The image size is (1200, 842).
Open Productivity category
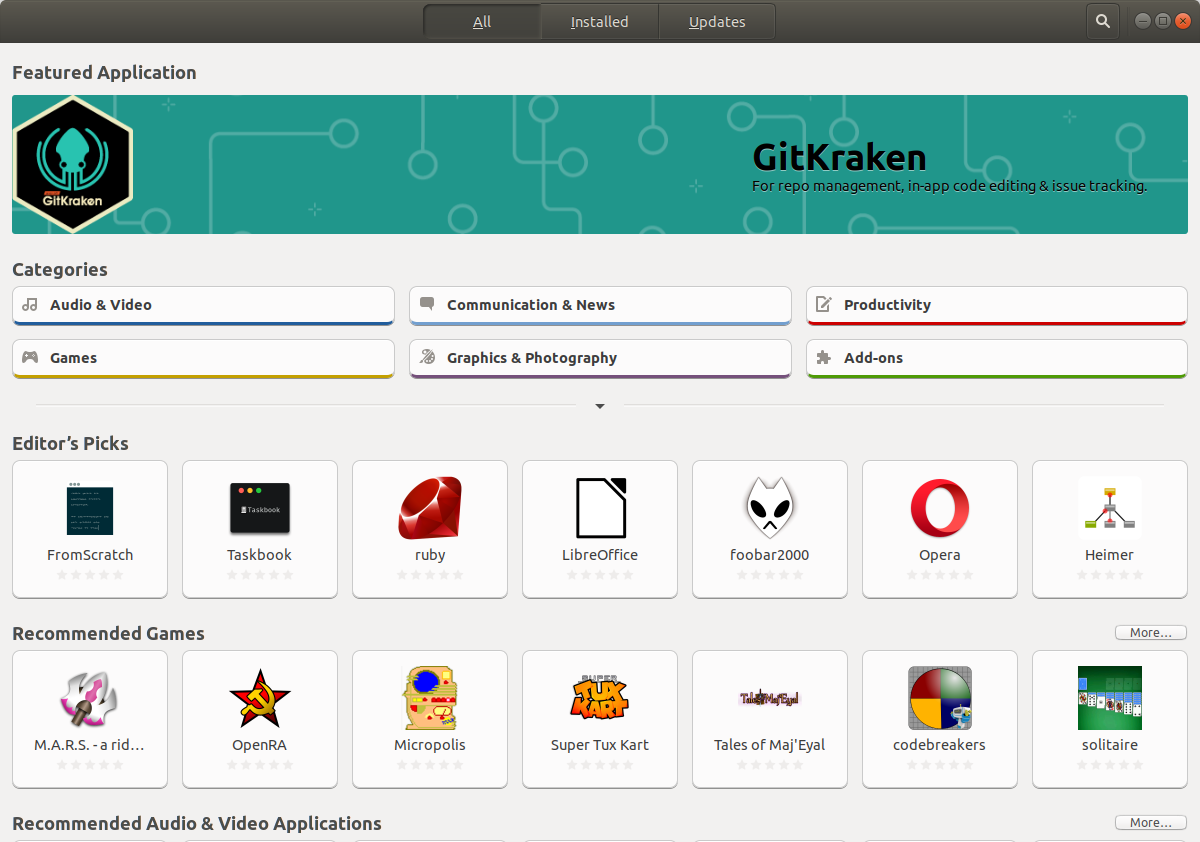pyautogui.click(x=997, y=306)
